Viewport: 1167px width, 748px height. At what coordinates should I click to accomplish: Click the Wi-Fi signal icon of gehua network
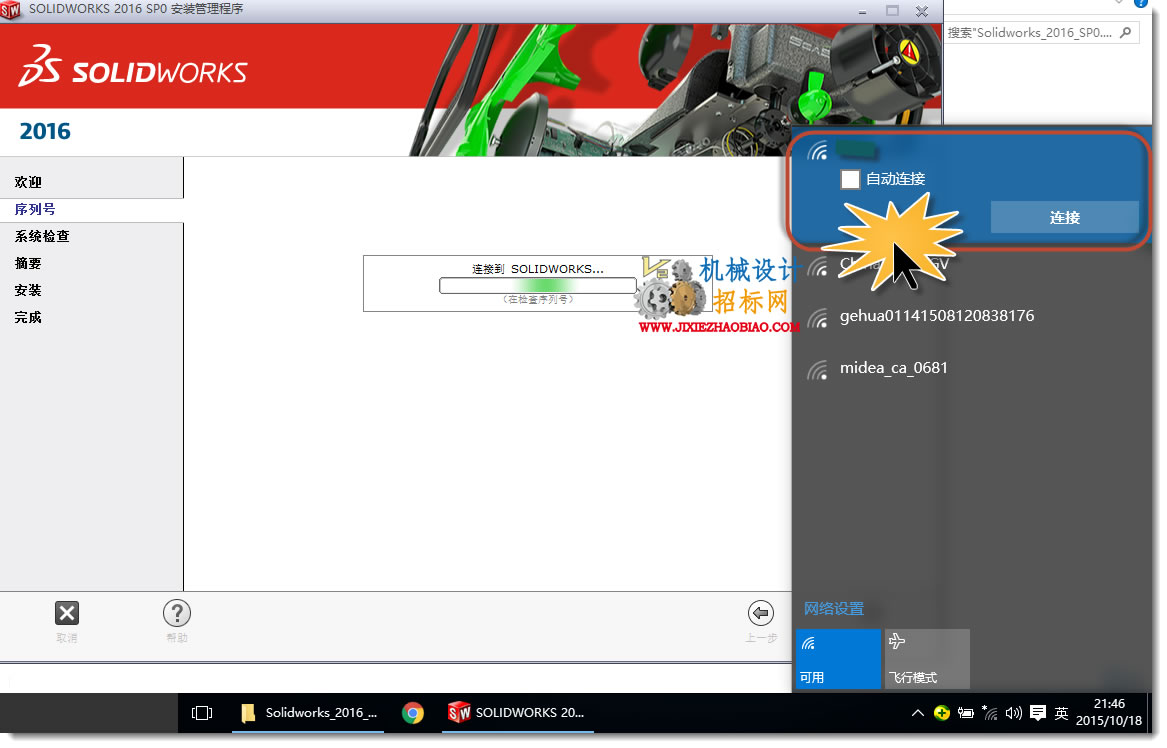[x=817, y=319]
